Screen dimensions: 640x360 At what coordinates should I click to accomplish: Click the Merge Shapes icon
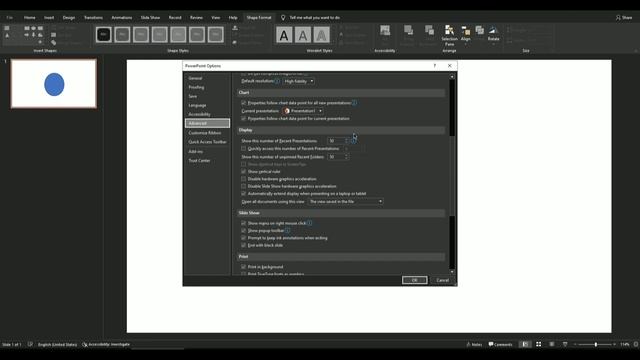pyautogui.click(x=53, y=42)
